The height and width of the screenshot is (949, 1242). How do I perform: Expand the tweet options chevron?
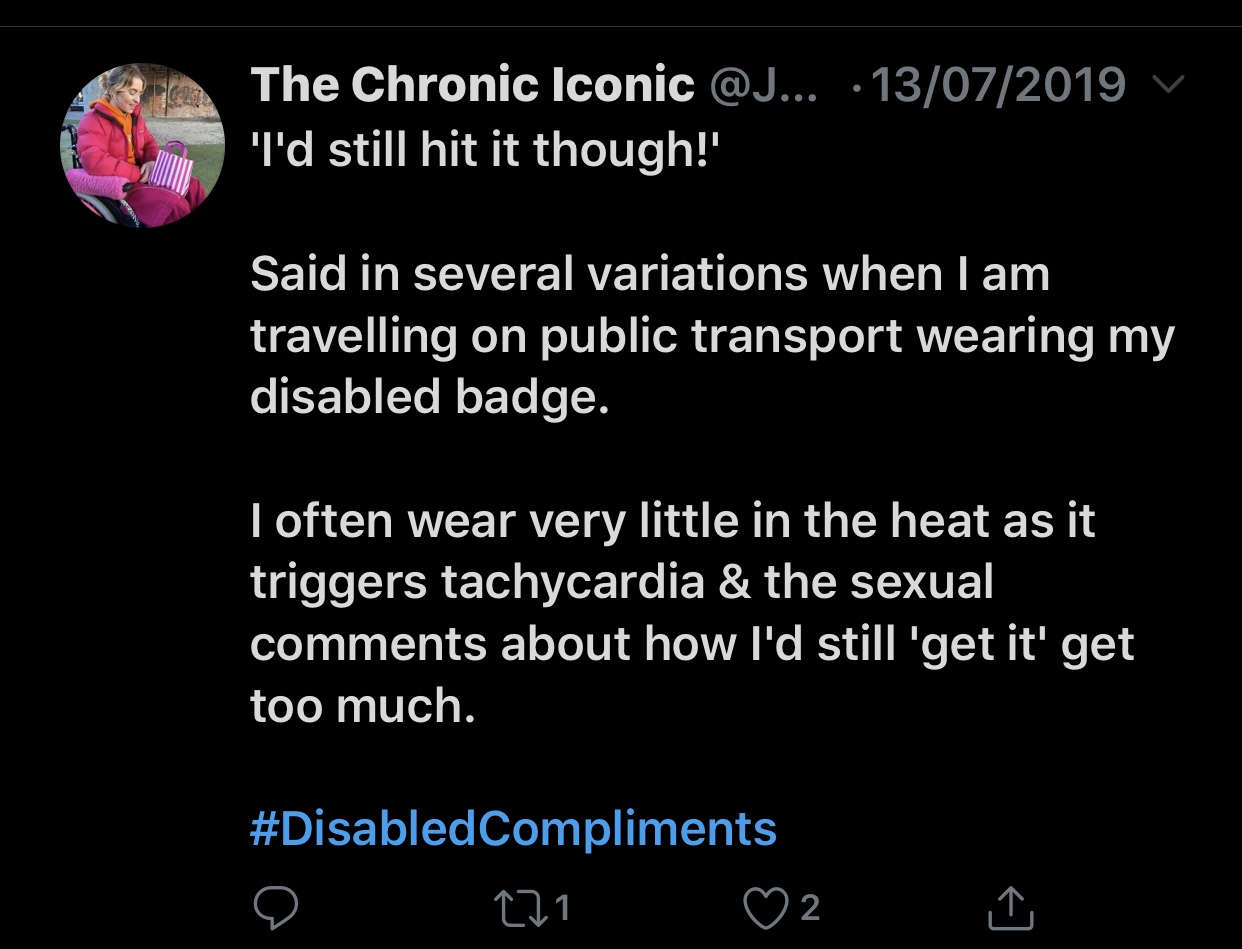click(1167, 85)
